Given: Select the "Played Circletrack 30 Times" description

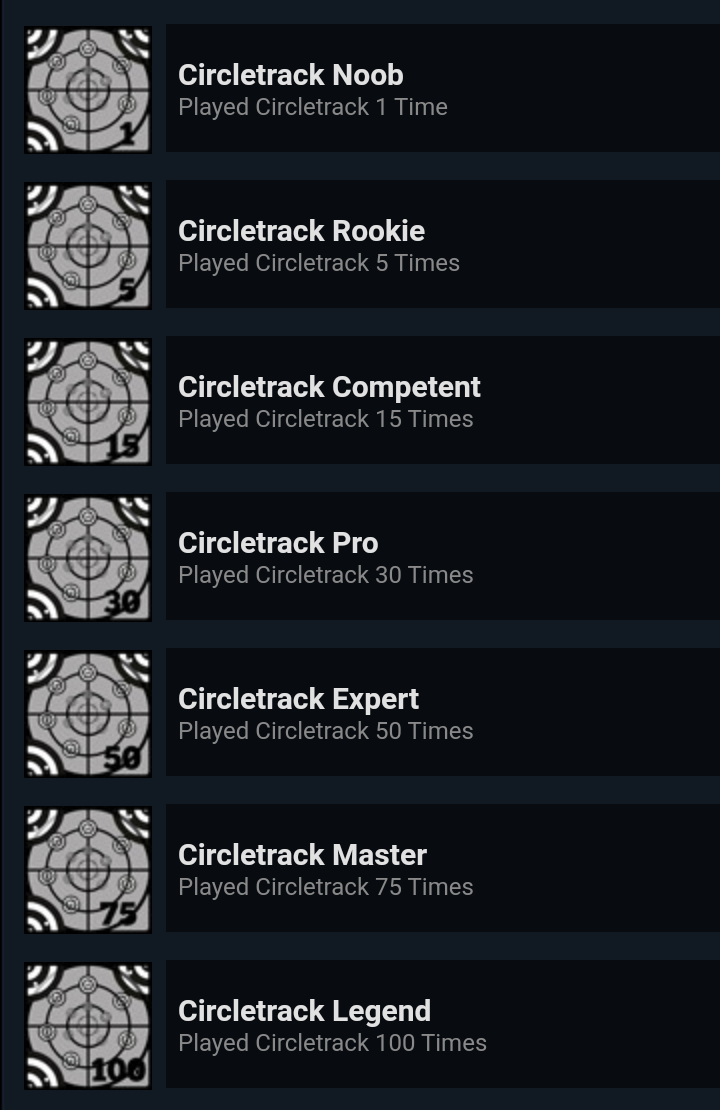Looking at the screenshot, I should pyautogui.click(x=325, y=575).
